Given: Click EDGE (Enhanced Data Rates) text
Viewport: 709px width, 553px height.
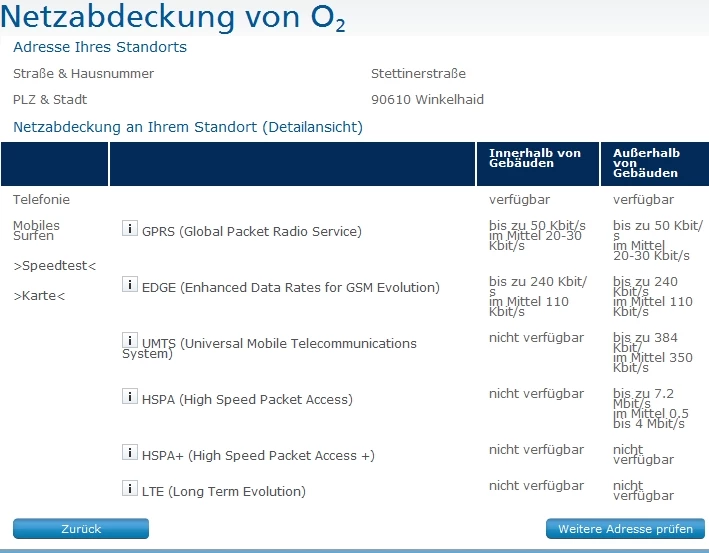Looking at the screenshot, I should pyautogui.click(x=291, y=288).
